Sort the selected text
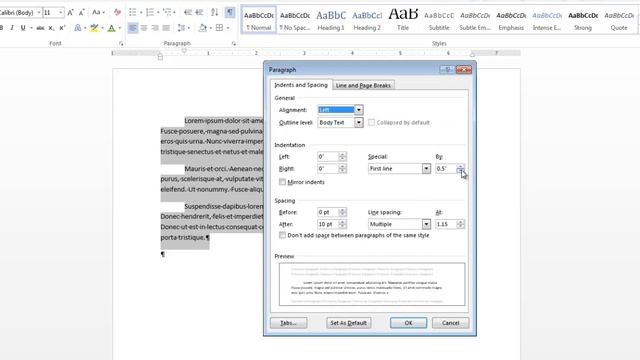The image size is (640, 360). 215,13
